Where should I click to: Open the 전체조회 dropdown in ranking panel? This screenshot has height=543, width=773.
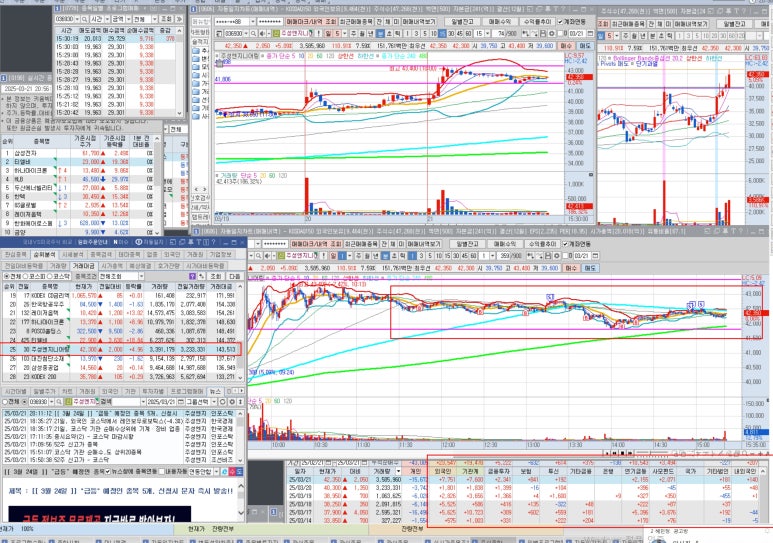141,276
